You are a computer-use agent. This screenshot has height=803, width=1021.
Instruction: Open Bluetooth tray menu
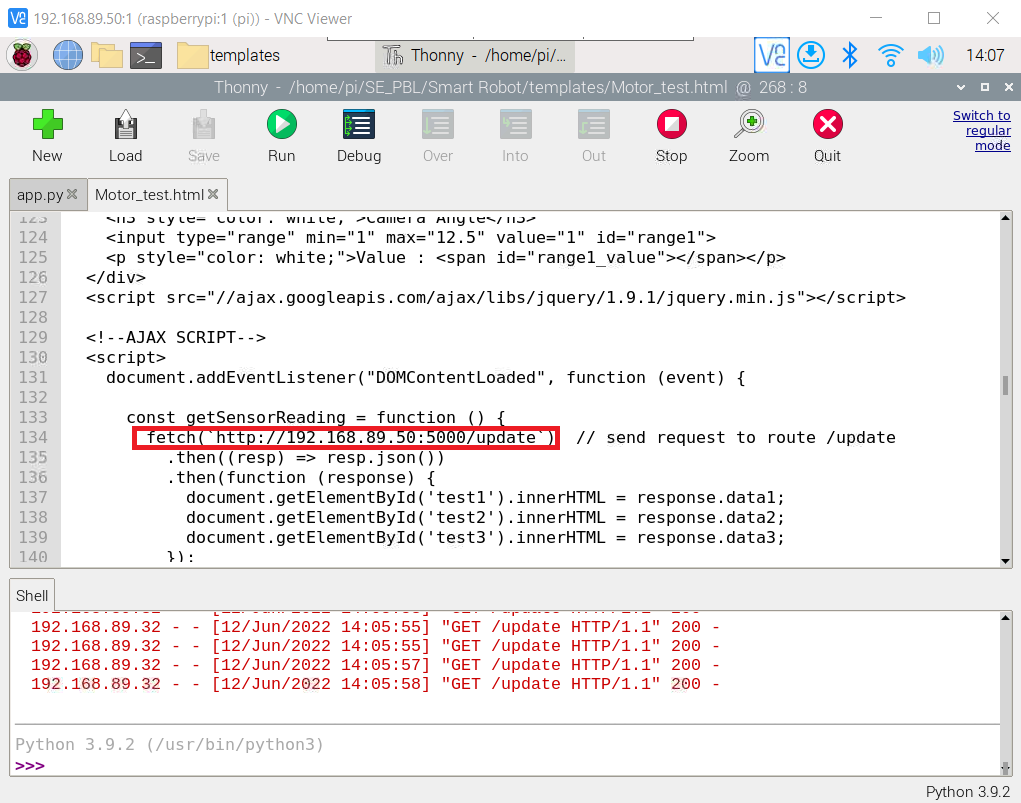click(850, 55)
